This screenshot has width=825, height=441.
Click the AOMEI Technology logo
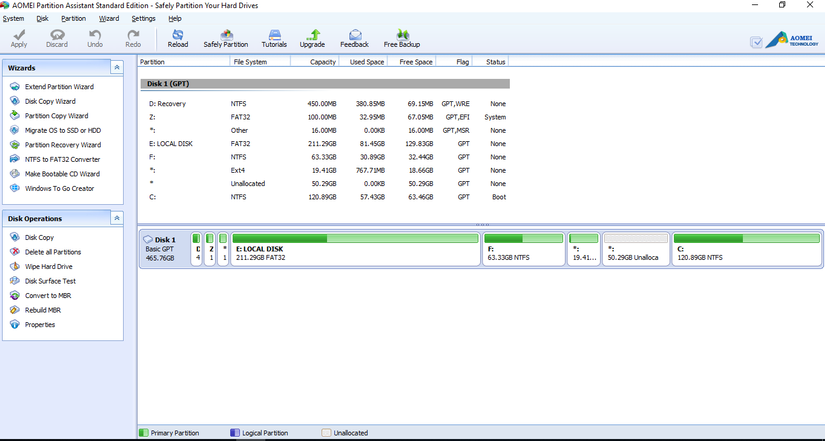(792, 40)
